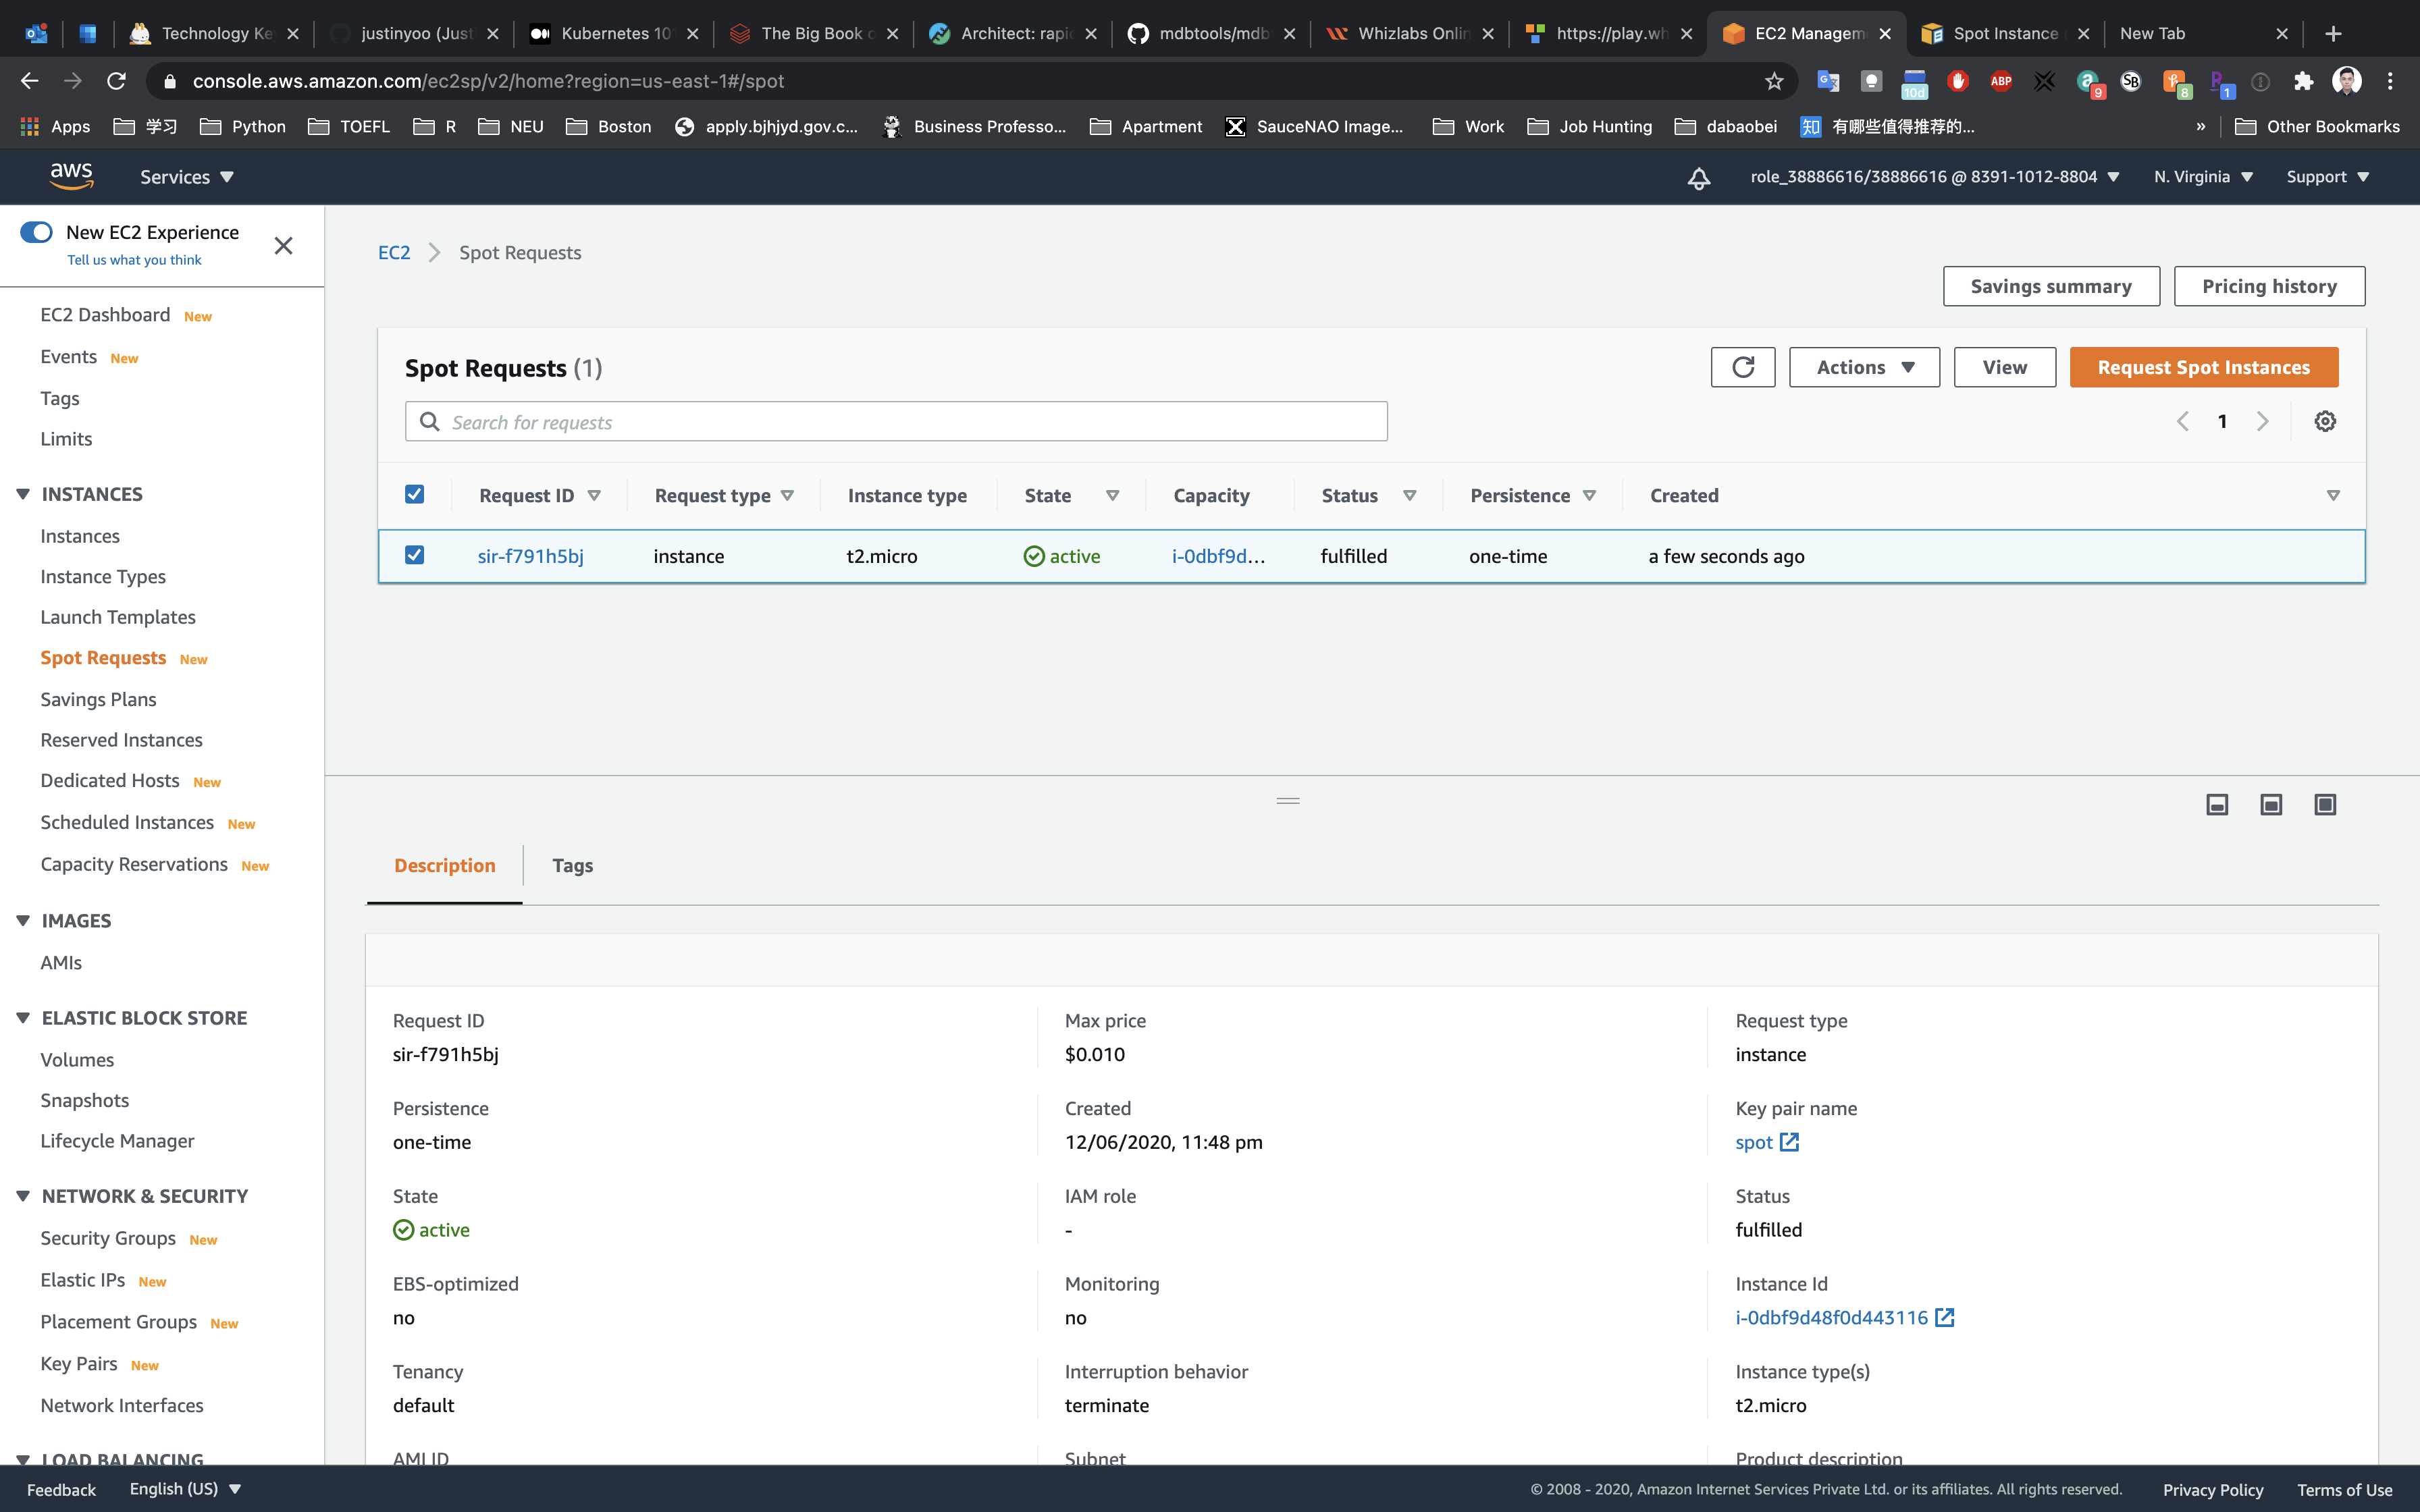Uncheck the select-all requests header checkbox
Image resolution: width=2420 pixels, height=1512 pixels.
(x=414, y=494)
